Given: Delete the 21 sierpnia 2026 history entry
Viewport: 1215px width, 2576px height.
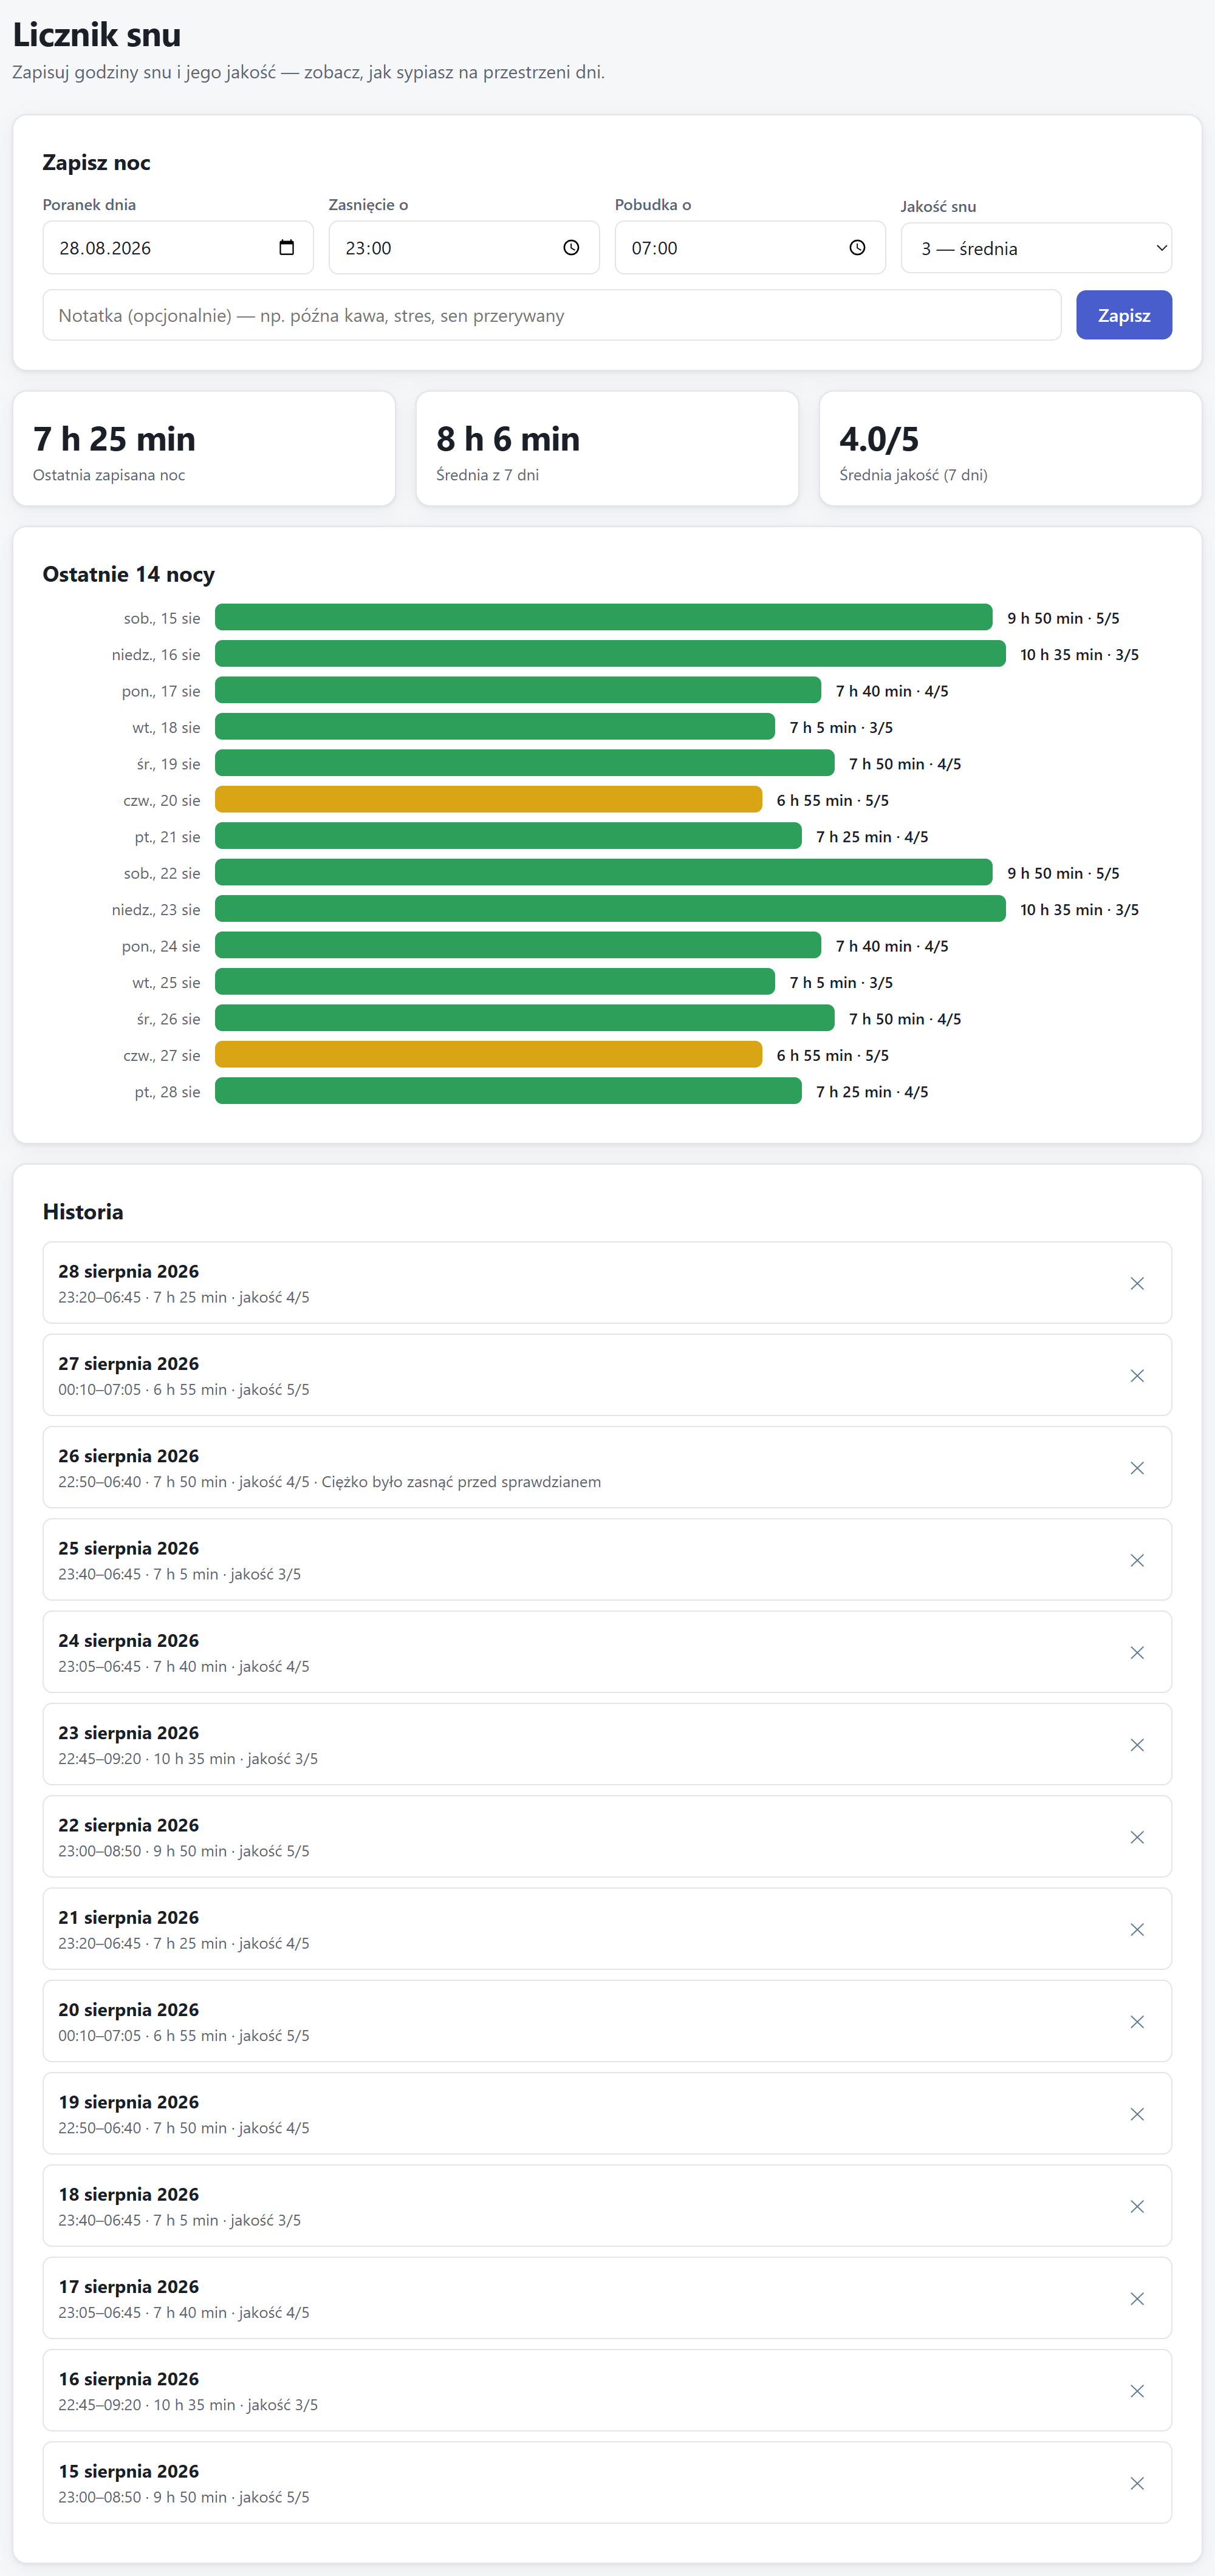Looking at the screenshot, I should tap(1137, 1929).
